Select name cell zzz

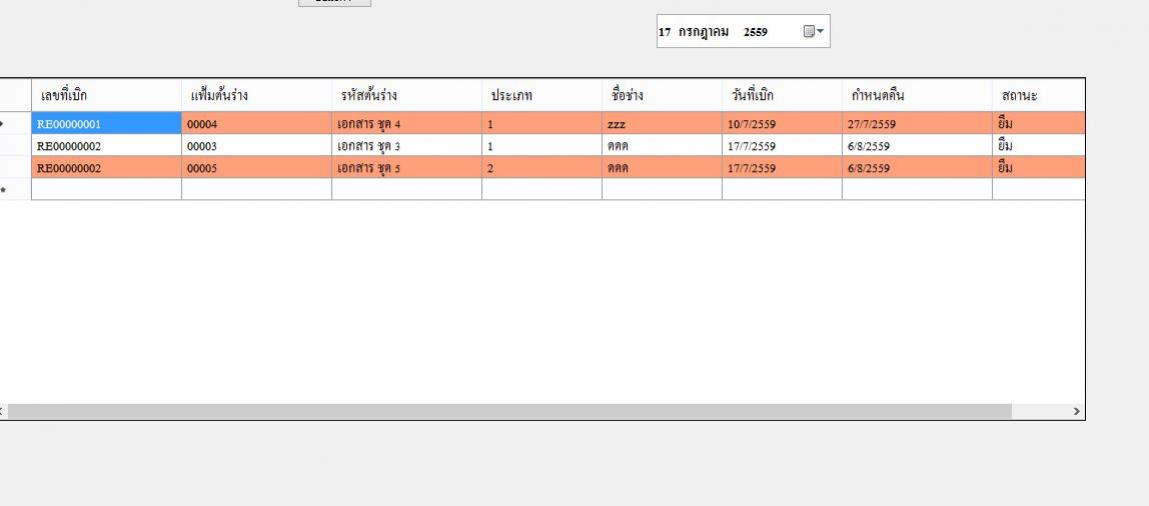point(662,123)
